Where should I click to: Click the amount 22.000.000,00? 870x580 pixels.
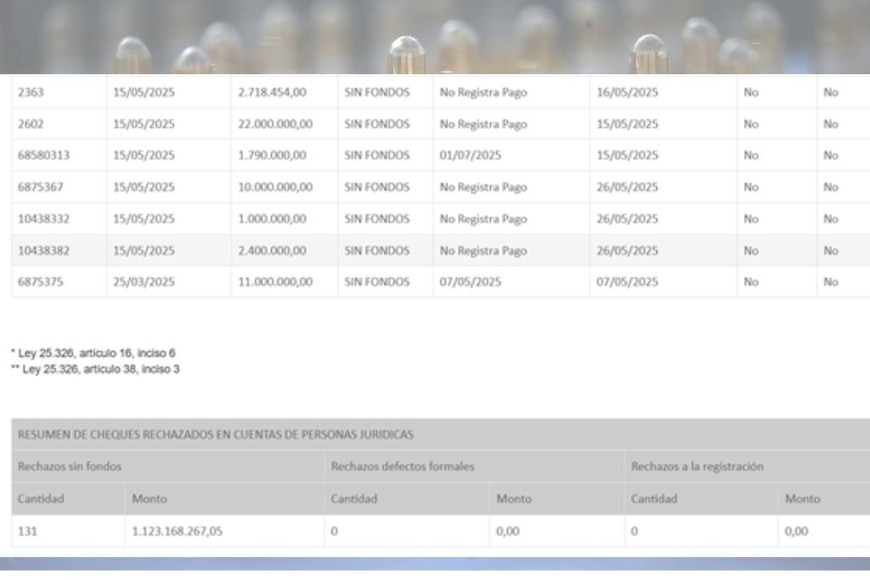pos(275,124)
